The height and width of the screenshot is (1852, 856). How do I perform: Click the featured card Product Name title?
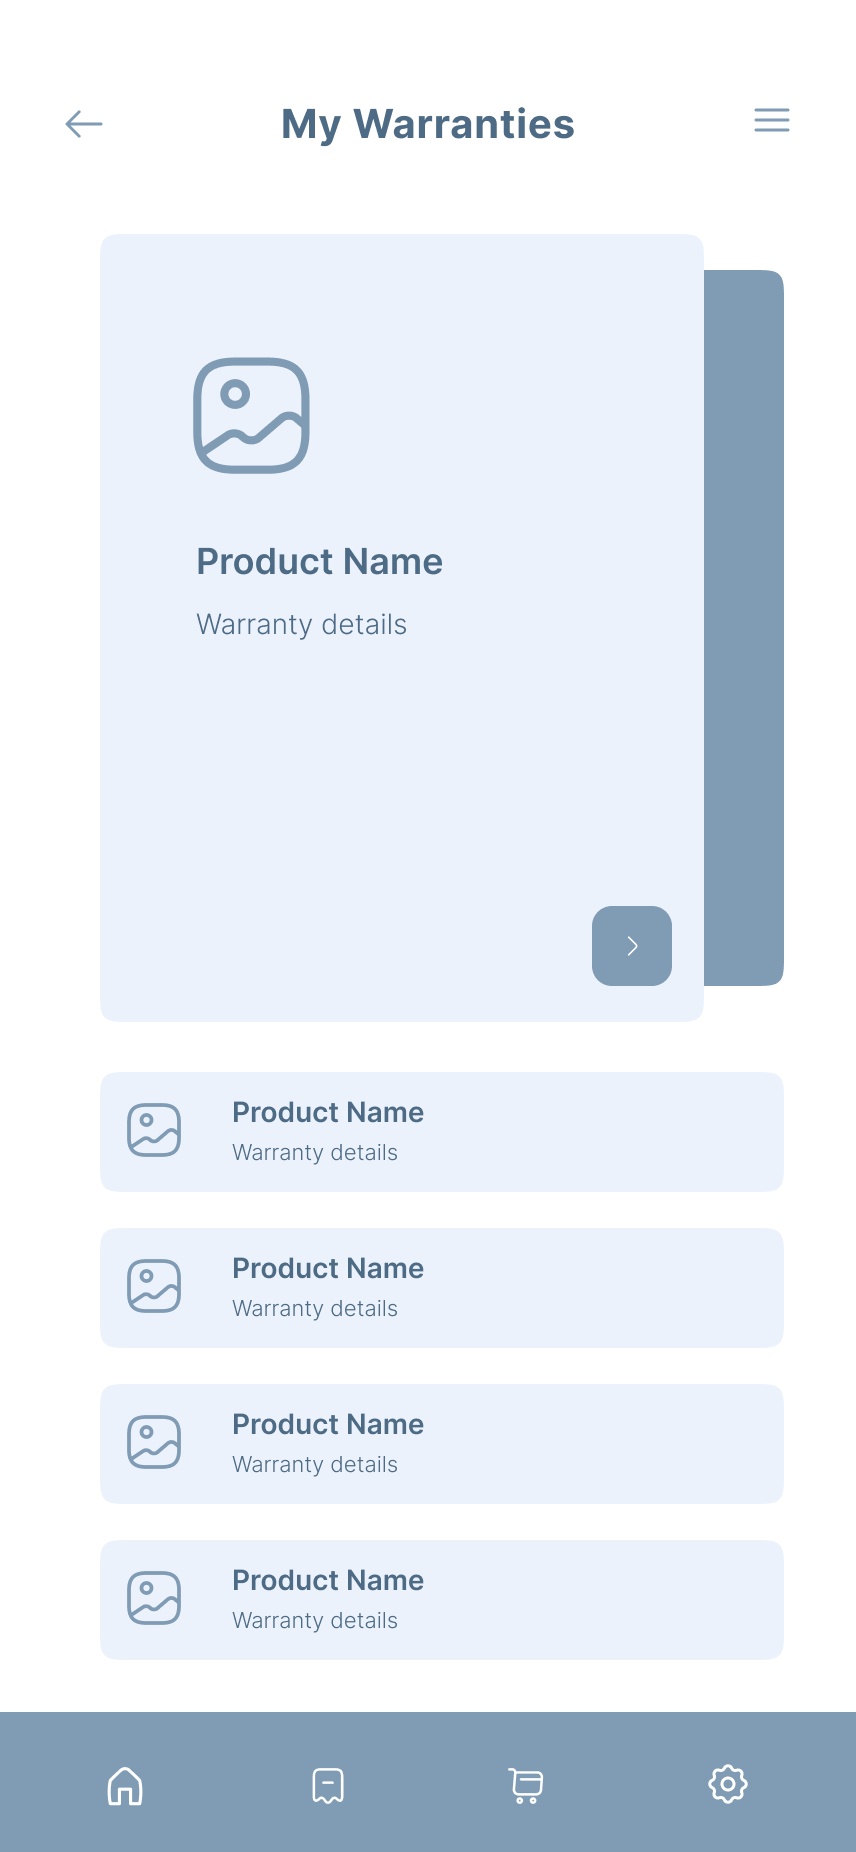click(x=319, y=562)
